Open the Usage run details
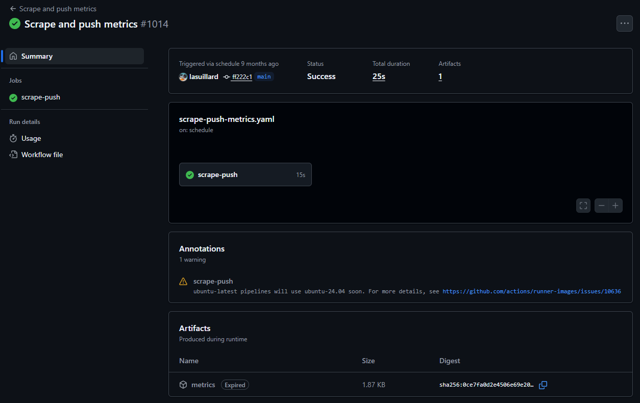Viewport: 640px width, 403px height. pyautogui.click(x=31, y=139)
